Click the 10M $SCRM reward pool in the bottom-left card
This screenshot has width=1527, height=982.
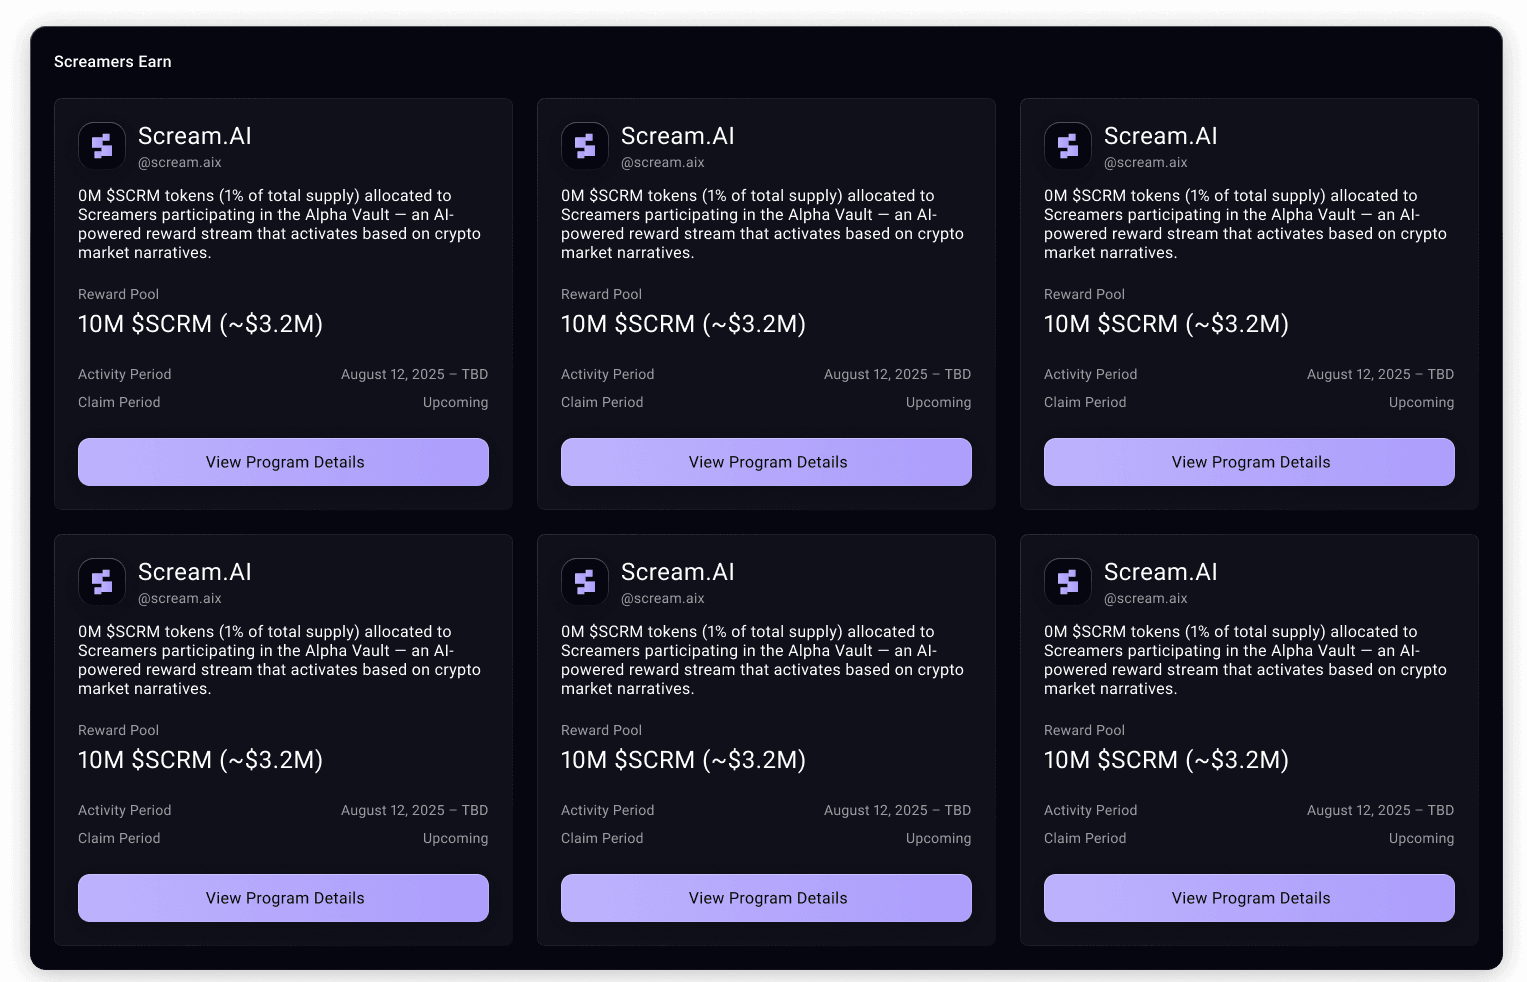tap(201, 760)
